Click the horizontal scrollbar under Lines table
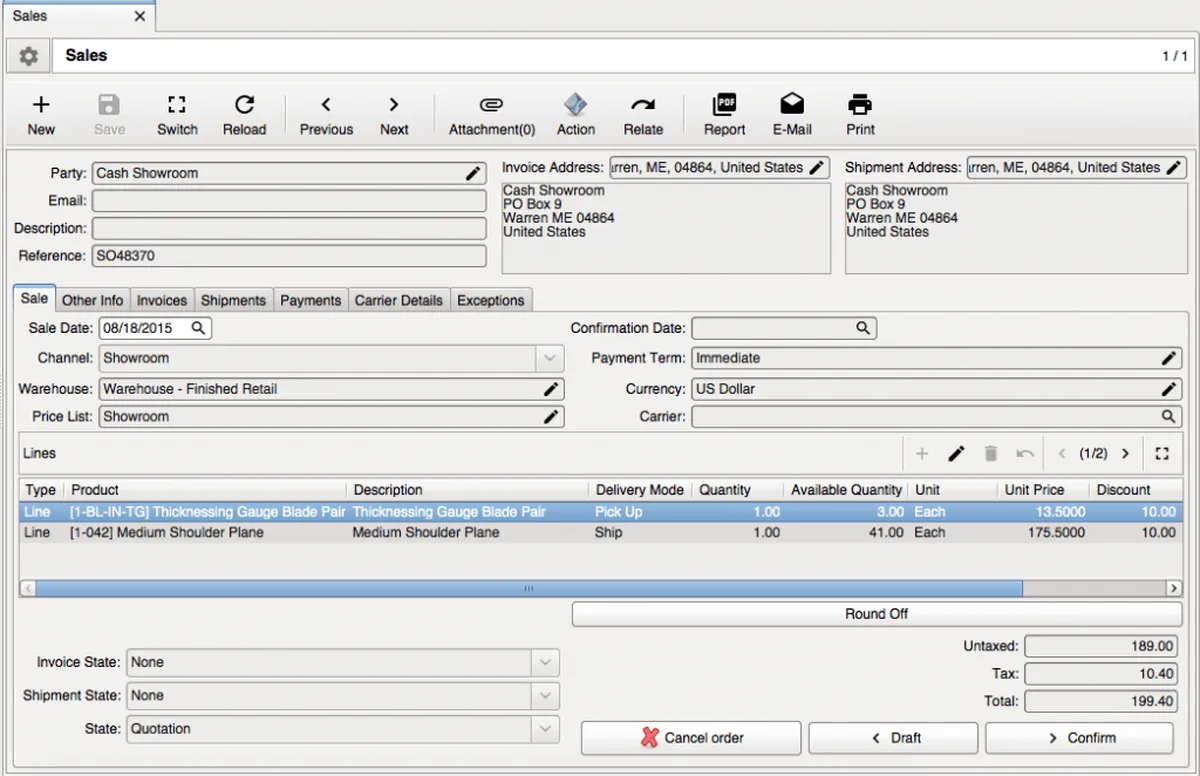 click(x=528, y=589)
